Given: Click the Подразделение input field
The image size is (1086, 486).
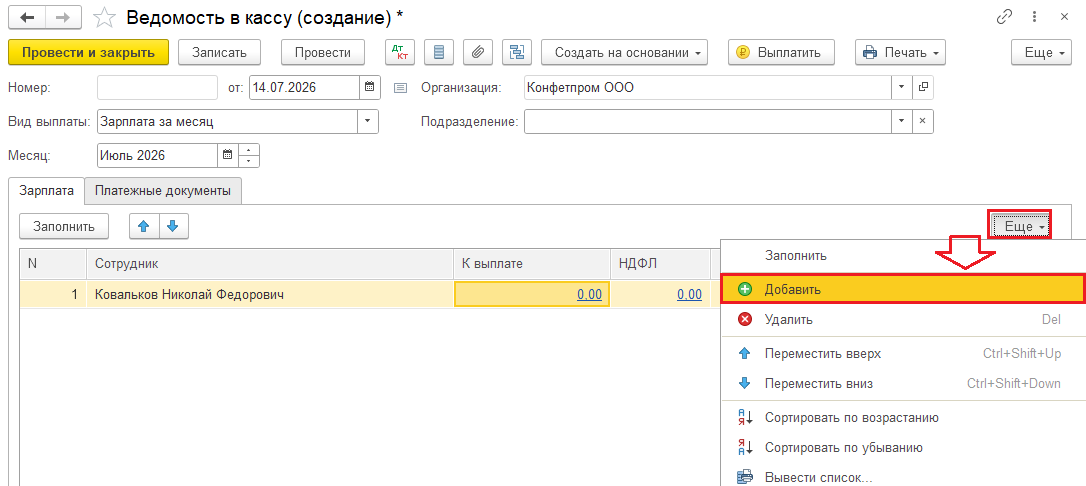Looking at the screenshot, I should tap(707, 121).
